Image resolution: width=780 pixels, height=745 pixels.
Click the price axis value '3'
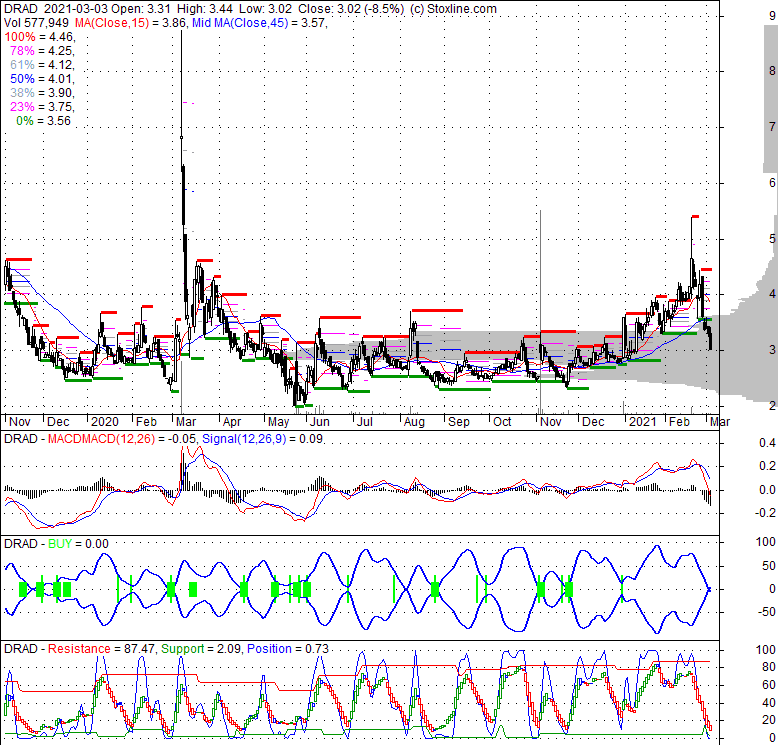pyautogui.click(x=772, y=350)
